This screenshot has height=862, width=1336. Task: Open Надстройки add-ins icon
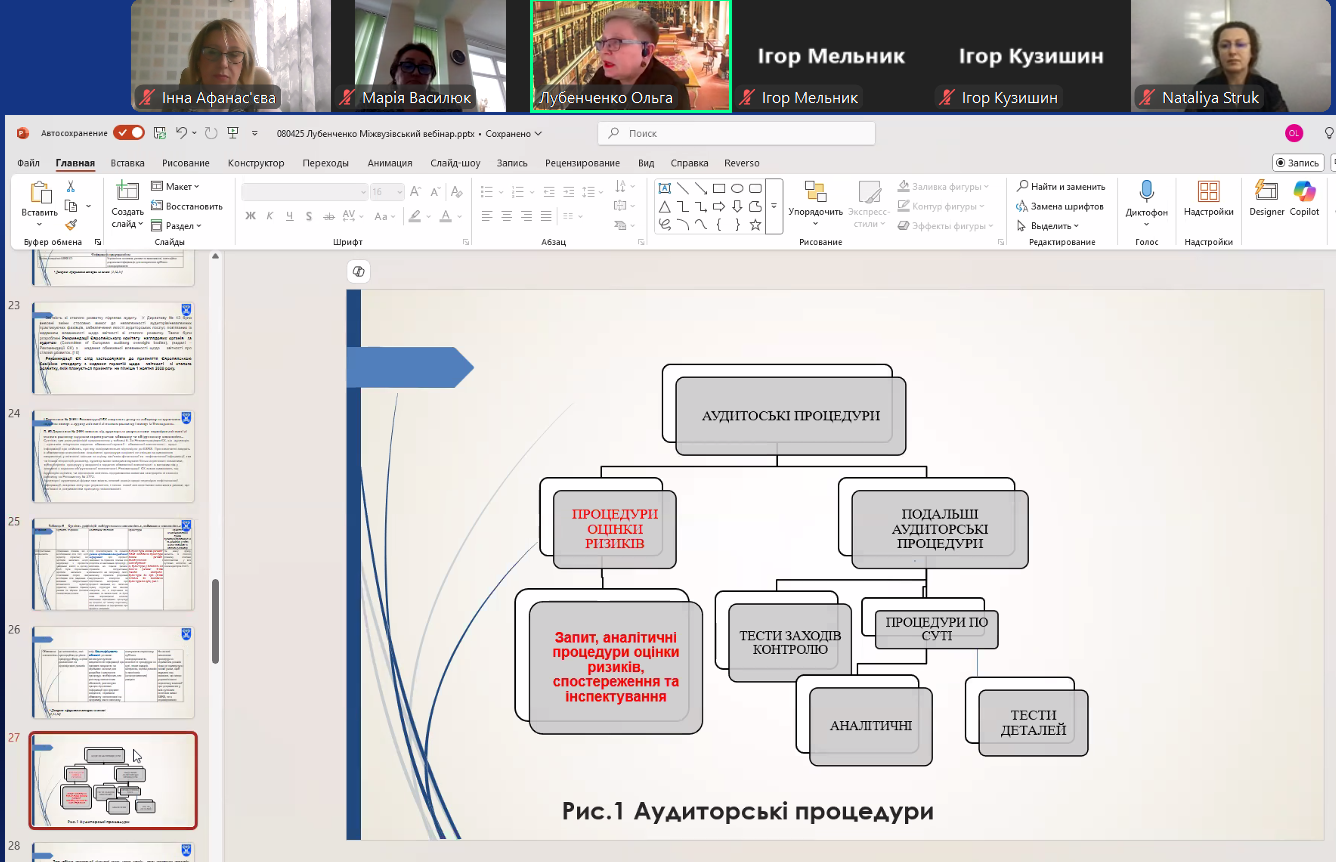[x=1208, y=192]
